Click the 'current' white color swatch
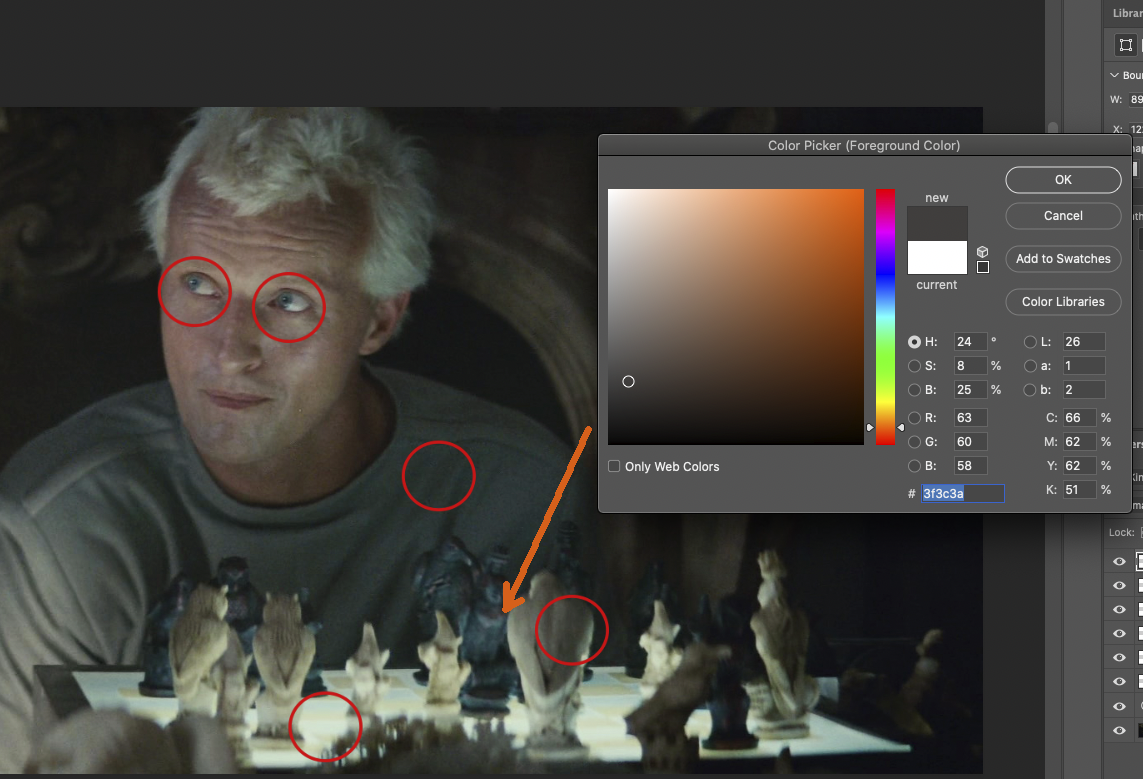Image resolution: width=1143 pixels, height=779 pixels. pyautogui.click(x=937, y=258)
